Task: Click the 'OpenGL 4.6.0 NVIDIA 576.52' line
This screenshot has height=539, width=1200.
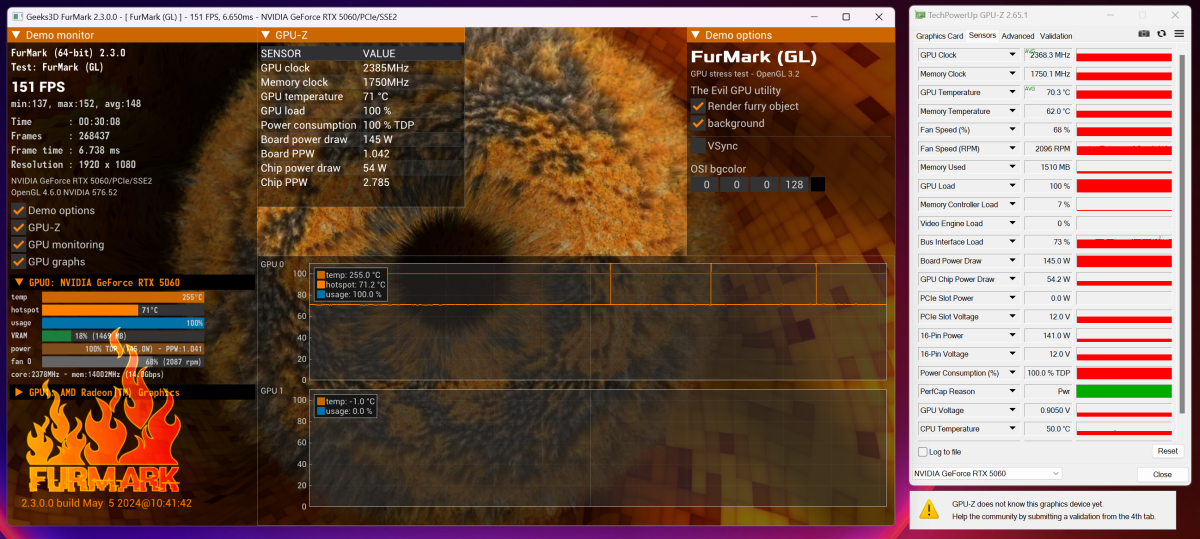Action: tap(64, 191)
